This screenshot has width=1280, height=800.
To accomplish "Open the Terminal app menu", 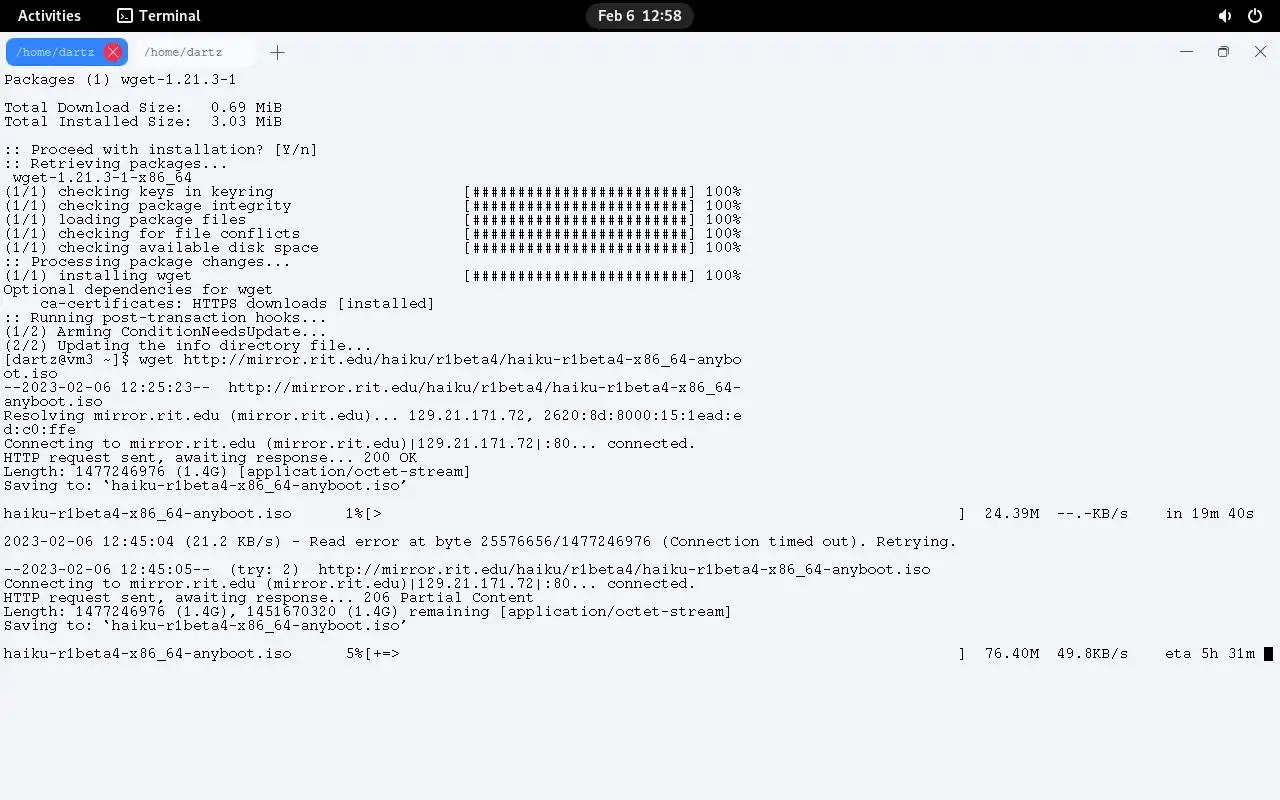I will (x=159, y=16).
